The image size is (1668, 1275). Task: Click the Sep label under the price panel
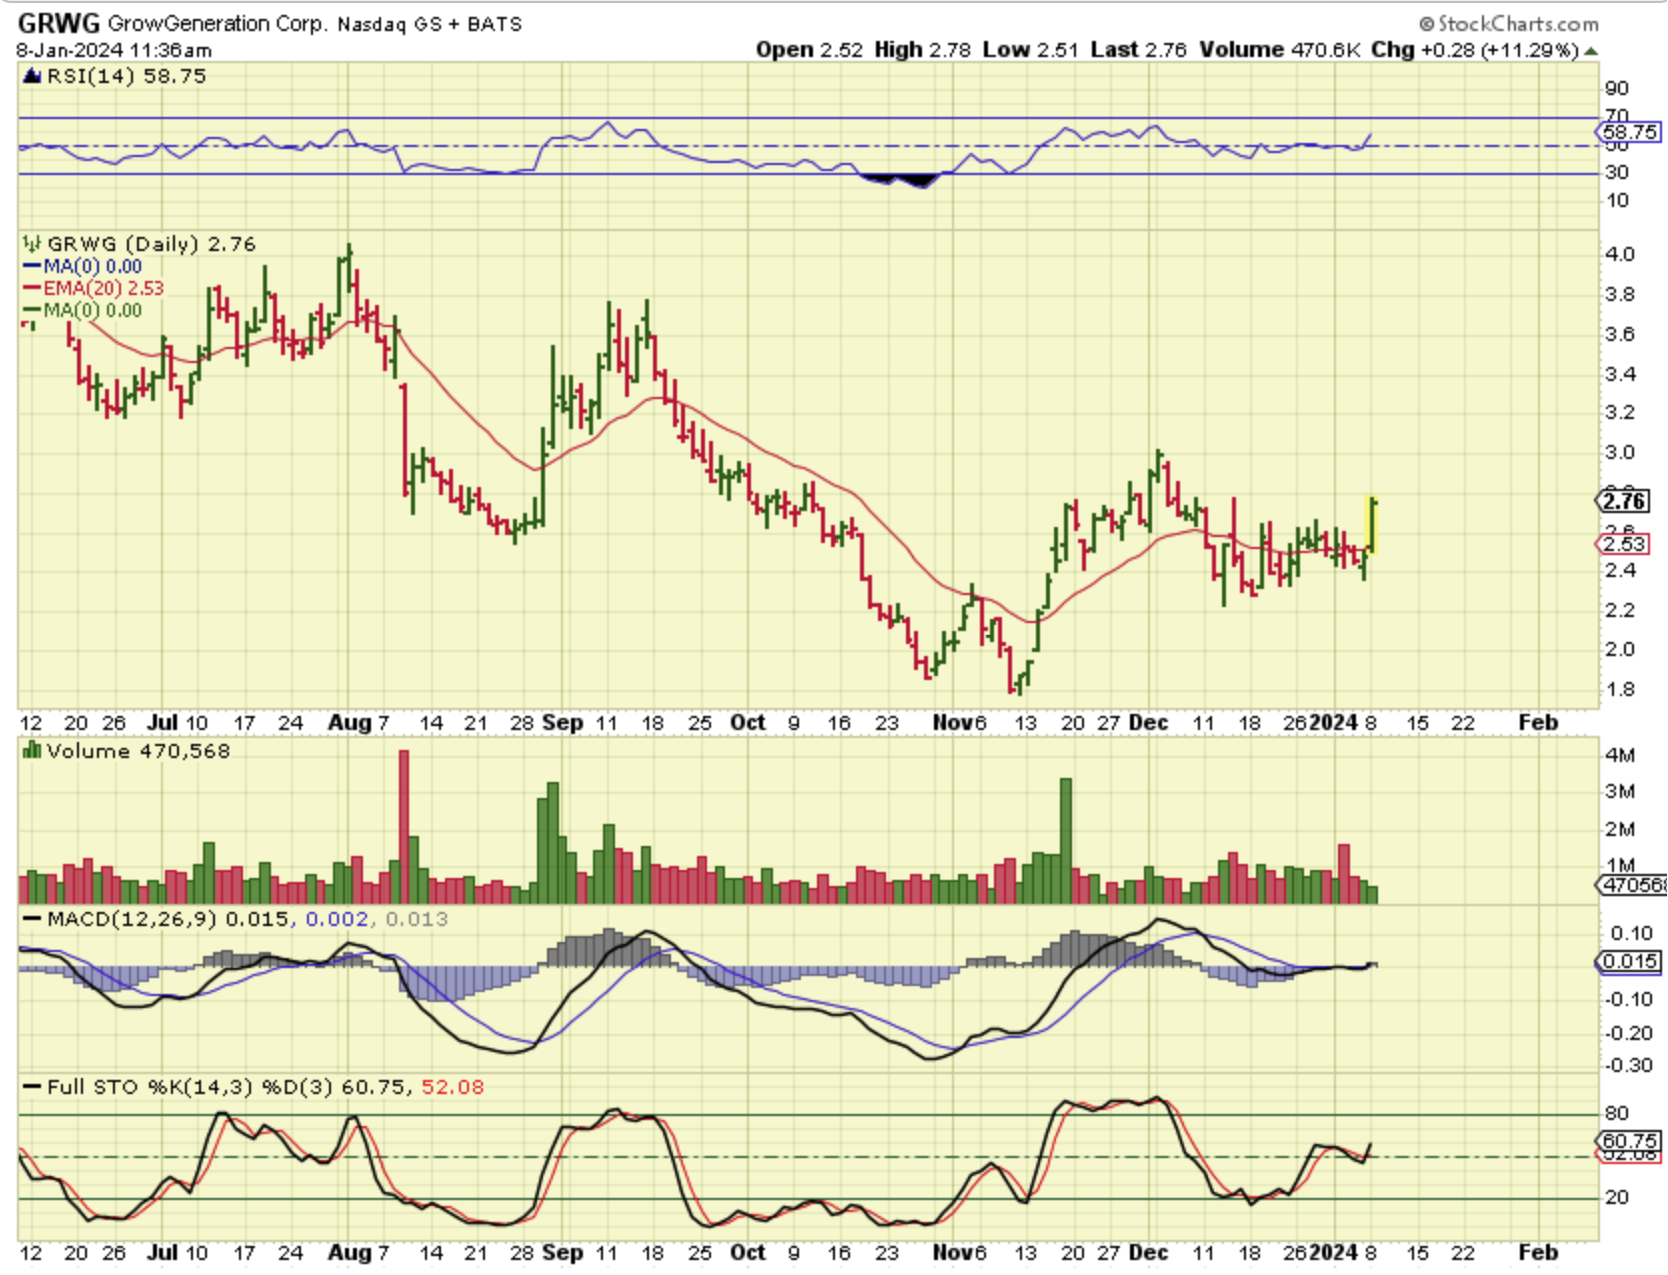point(562,722)
